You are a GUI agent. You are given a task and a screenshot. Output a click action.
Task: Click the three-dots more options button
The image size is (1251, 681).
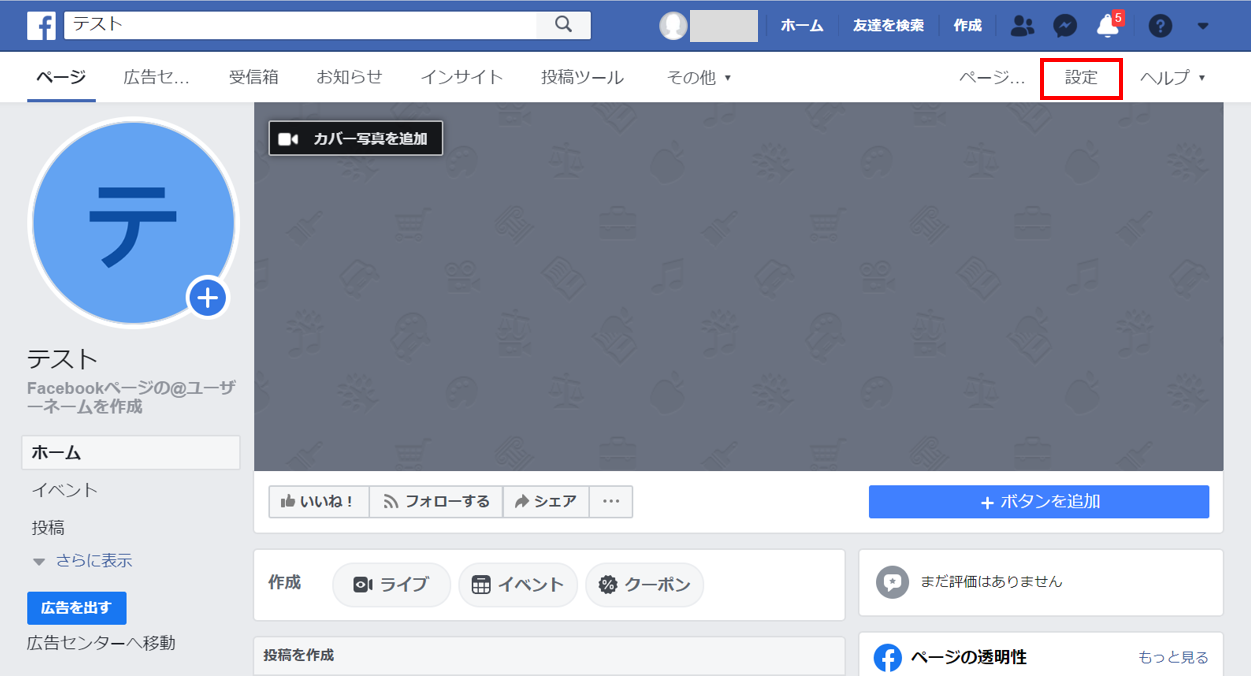[x=611, y=502]
